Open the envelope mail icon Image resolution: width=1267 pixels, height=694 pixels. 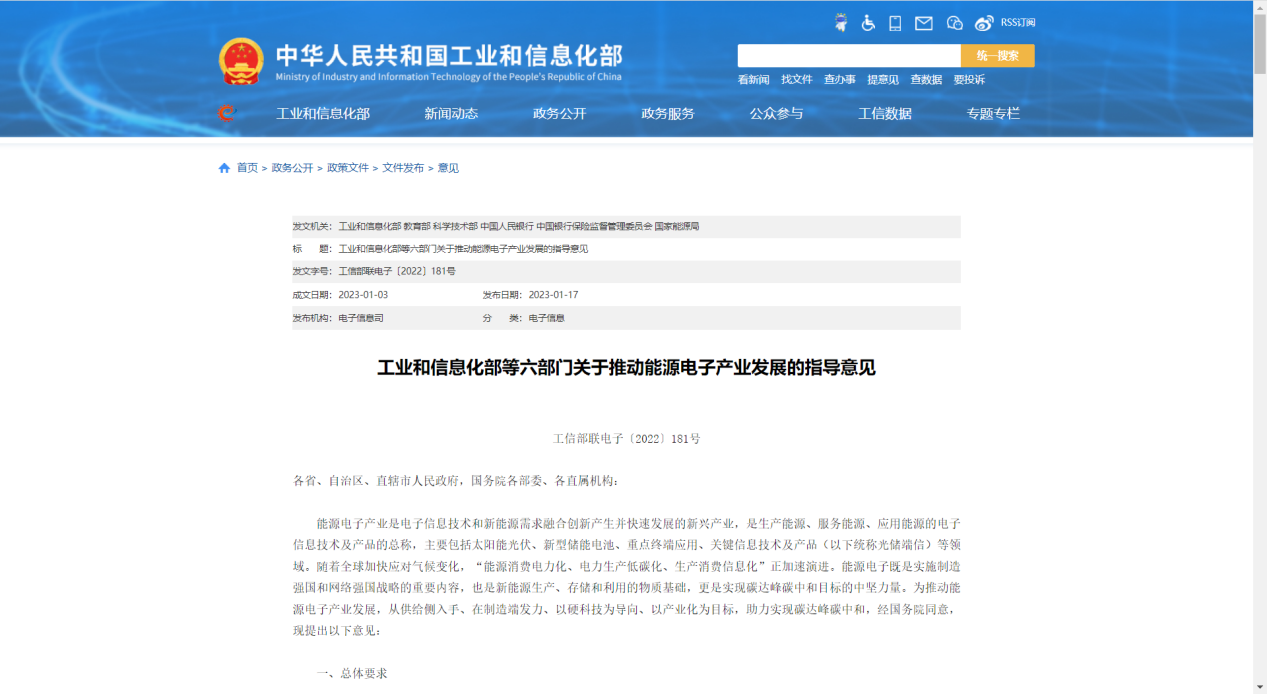(924, 23)
